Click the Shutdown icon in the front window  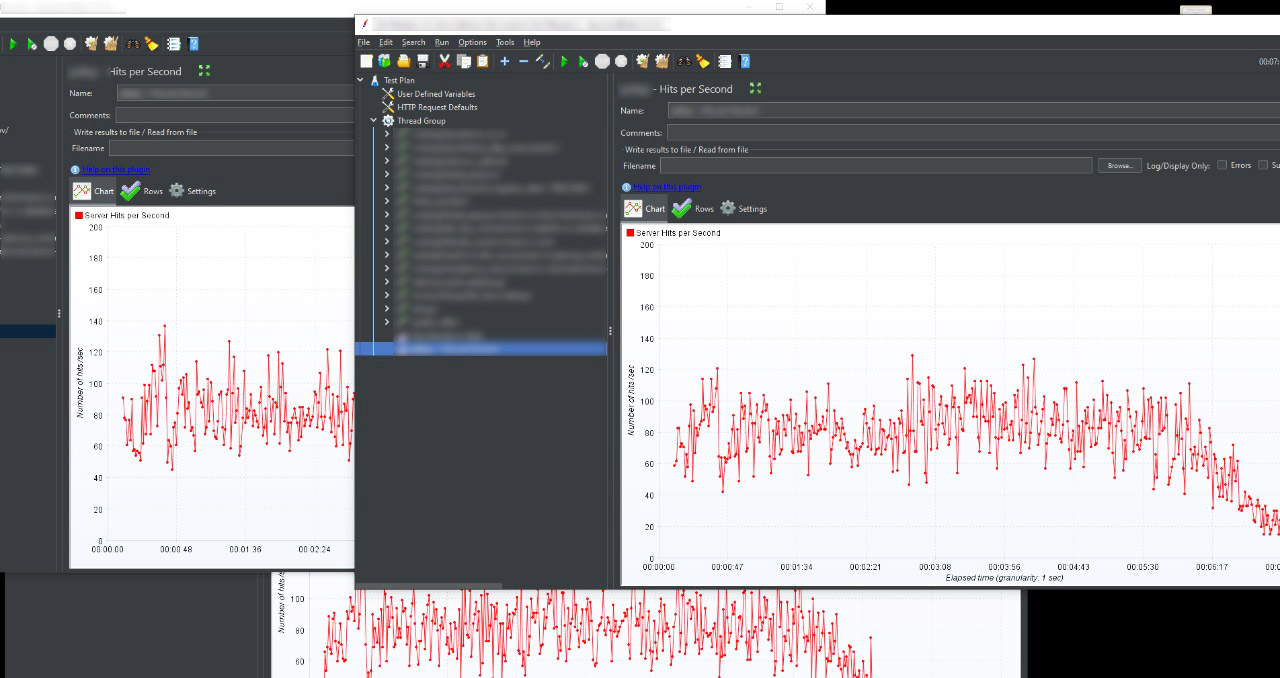pyautogui.click(x=621, y=61)
